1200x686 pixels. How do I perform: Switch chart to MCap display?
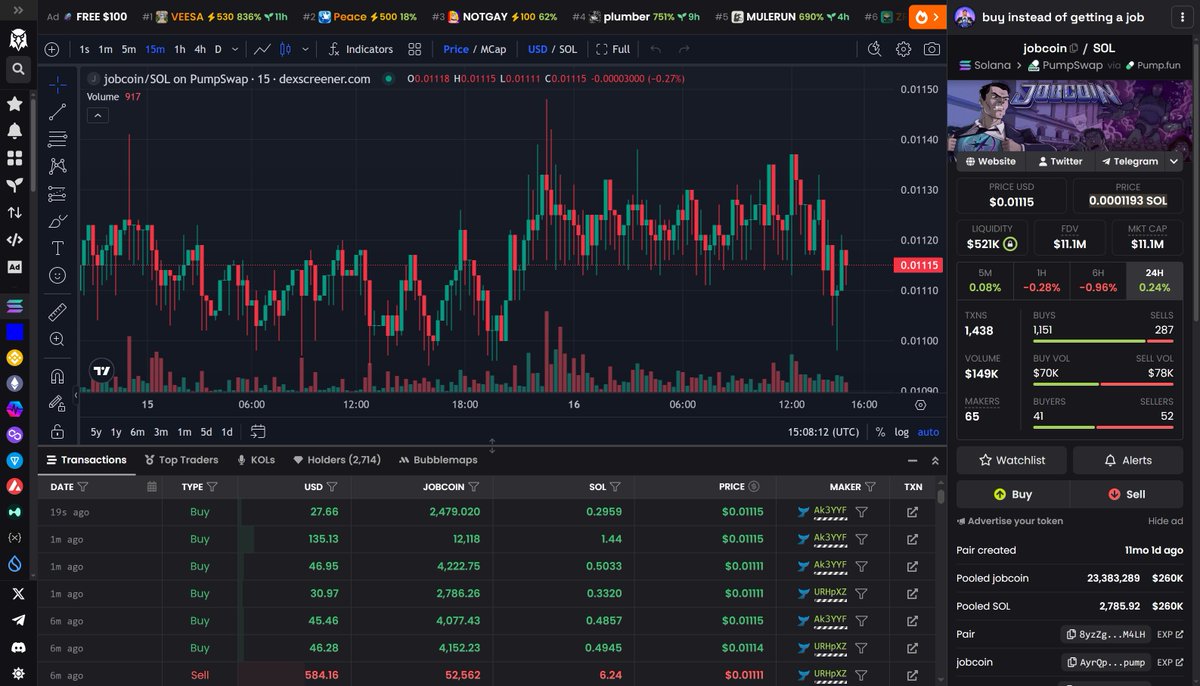pyautogui.click(x=493, y=49)
